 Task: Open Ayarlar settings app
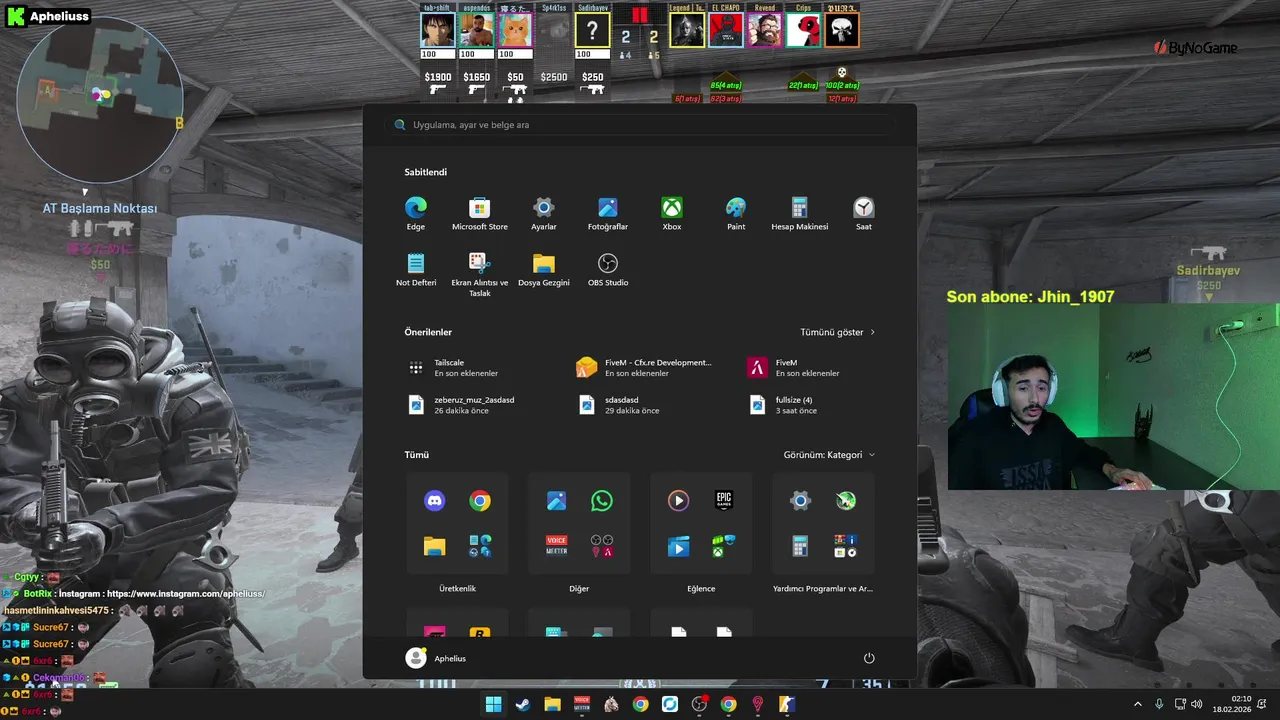[544, 213]
